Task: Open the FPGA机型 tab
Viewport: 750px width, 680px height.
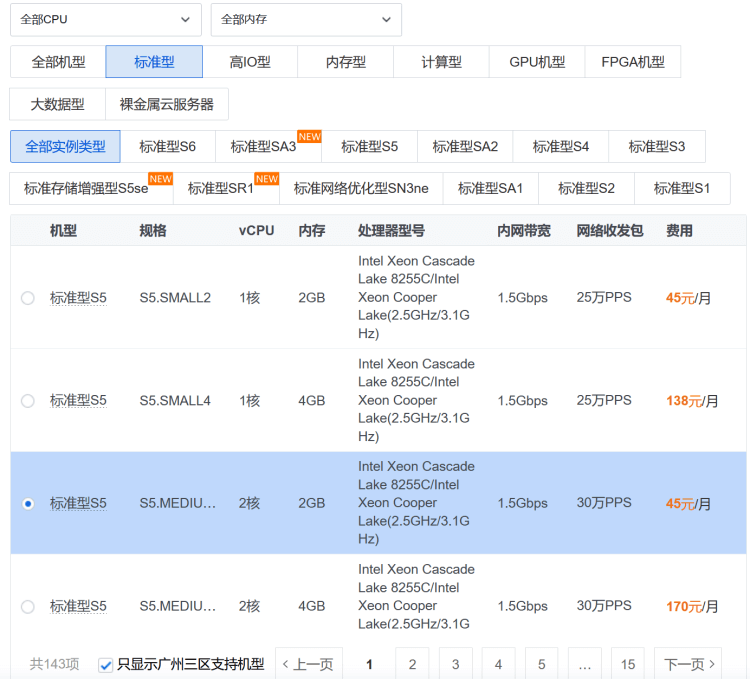Action: click(632, 62)
